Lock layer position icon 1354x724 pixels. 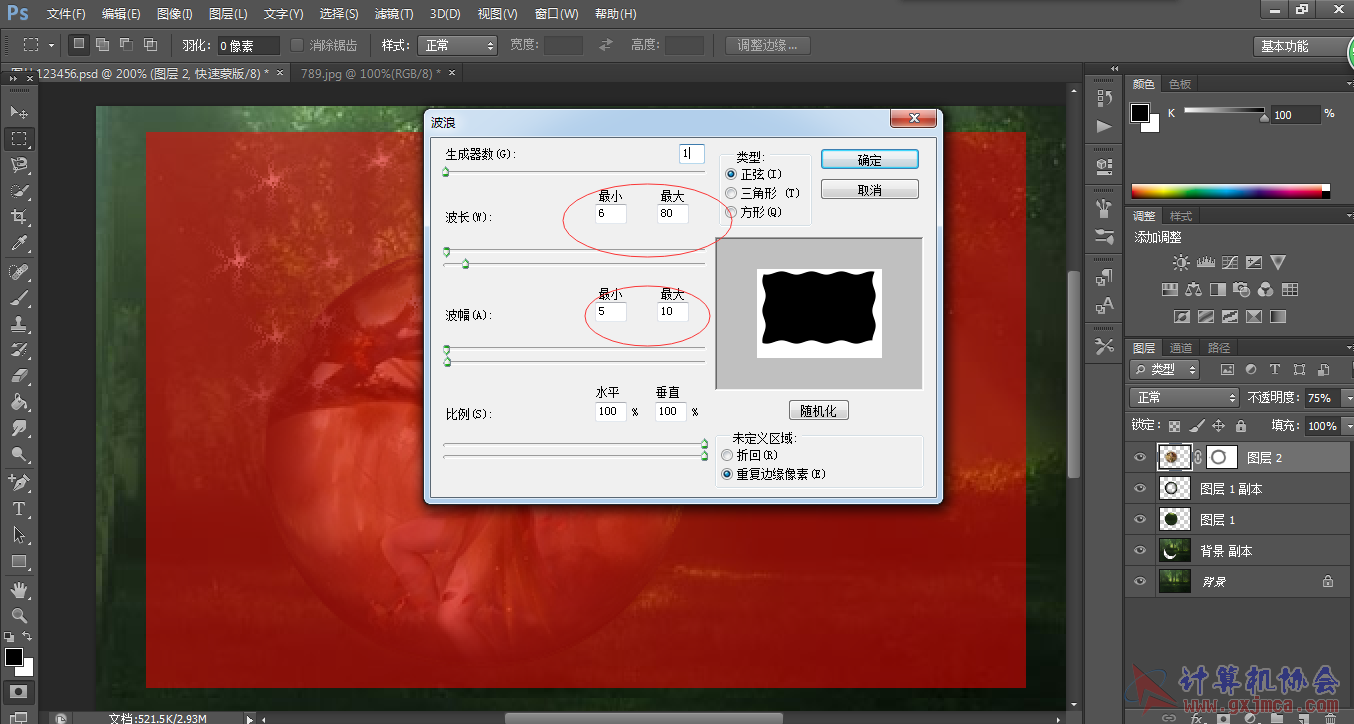click(x=1217, y=426)
